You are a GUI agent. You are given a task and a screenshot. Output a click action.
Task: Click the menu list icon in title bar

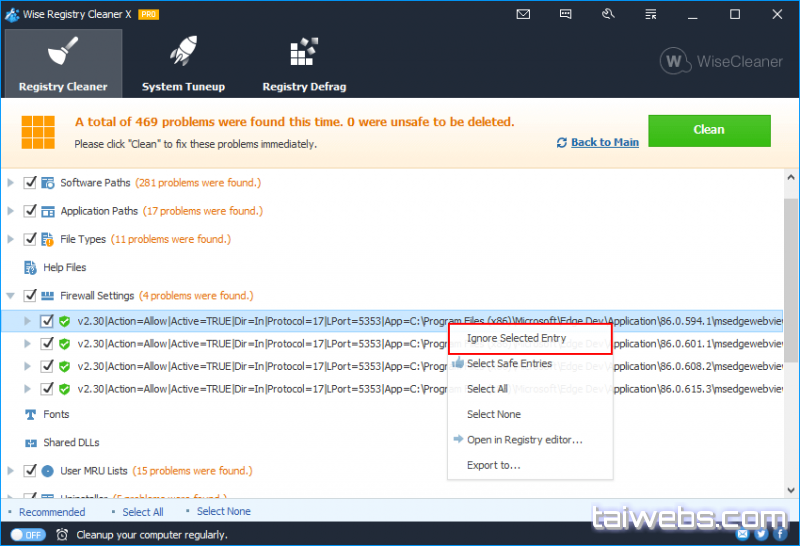649,14
